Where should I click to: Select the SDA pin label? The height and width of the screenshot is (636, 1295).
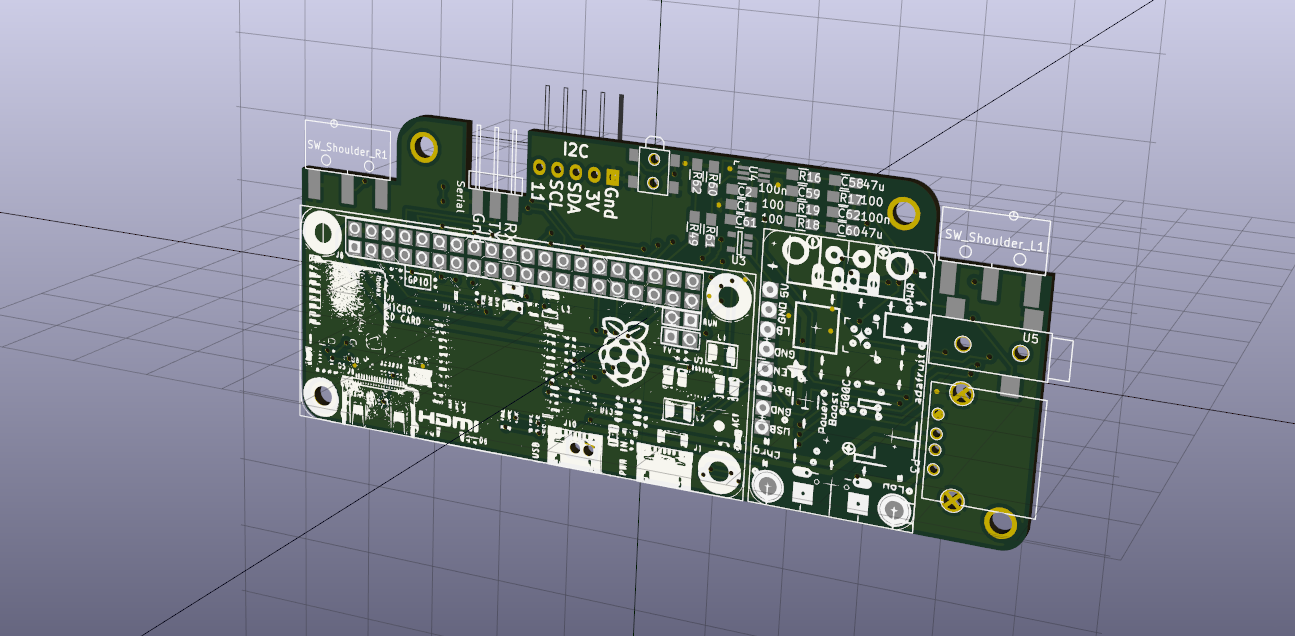click(x=575, y=199)
